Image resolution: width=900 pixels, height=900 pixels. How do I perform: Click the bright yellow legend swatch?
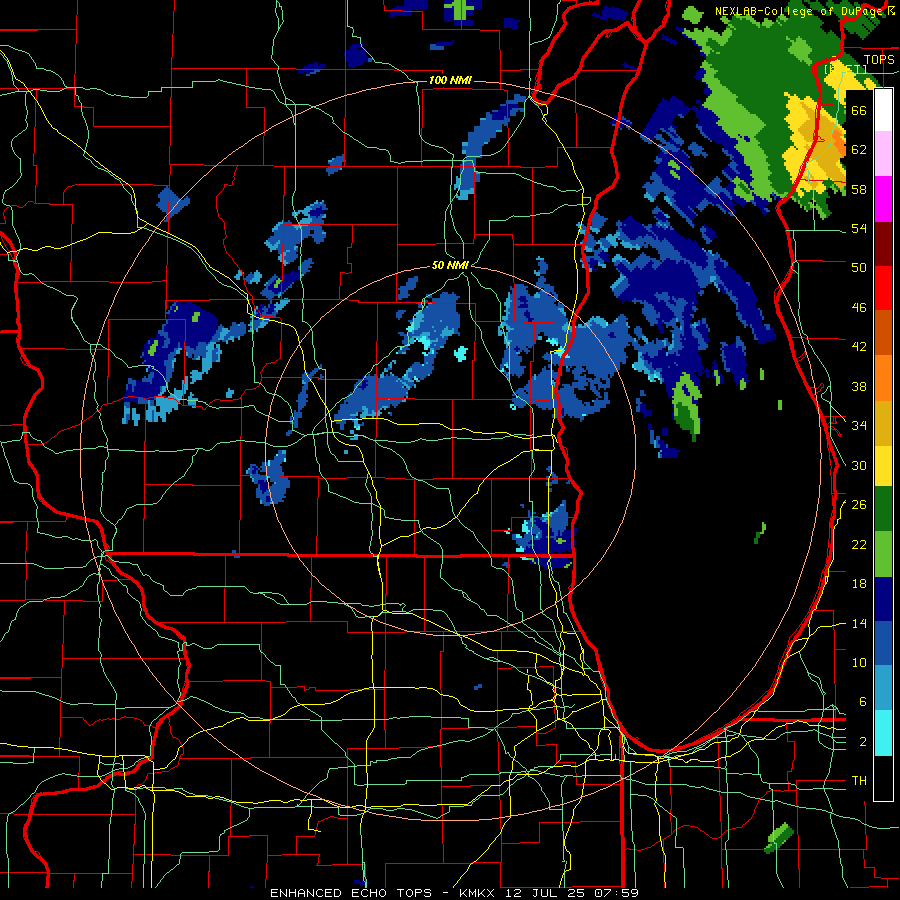[883, 465]
